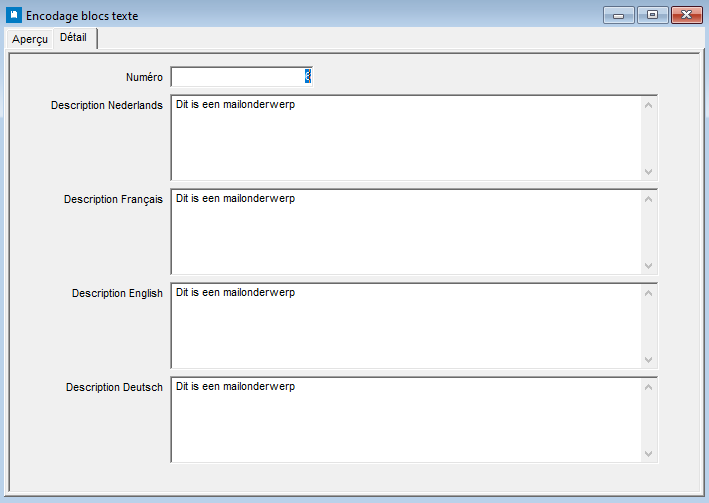Close the Encodage blocs texte window
The image size is (709, 503).
tap(686, 15)
